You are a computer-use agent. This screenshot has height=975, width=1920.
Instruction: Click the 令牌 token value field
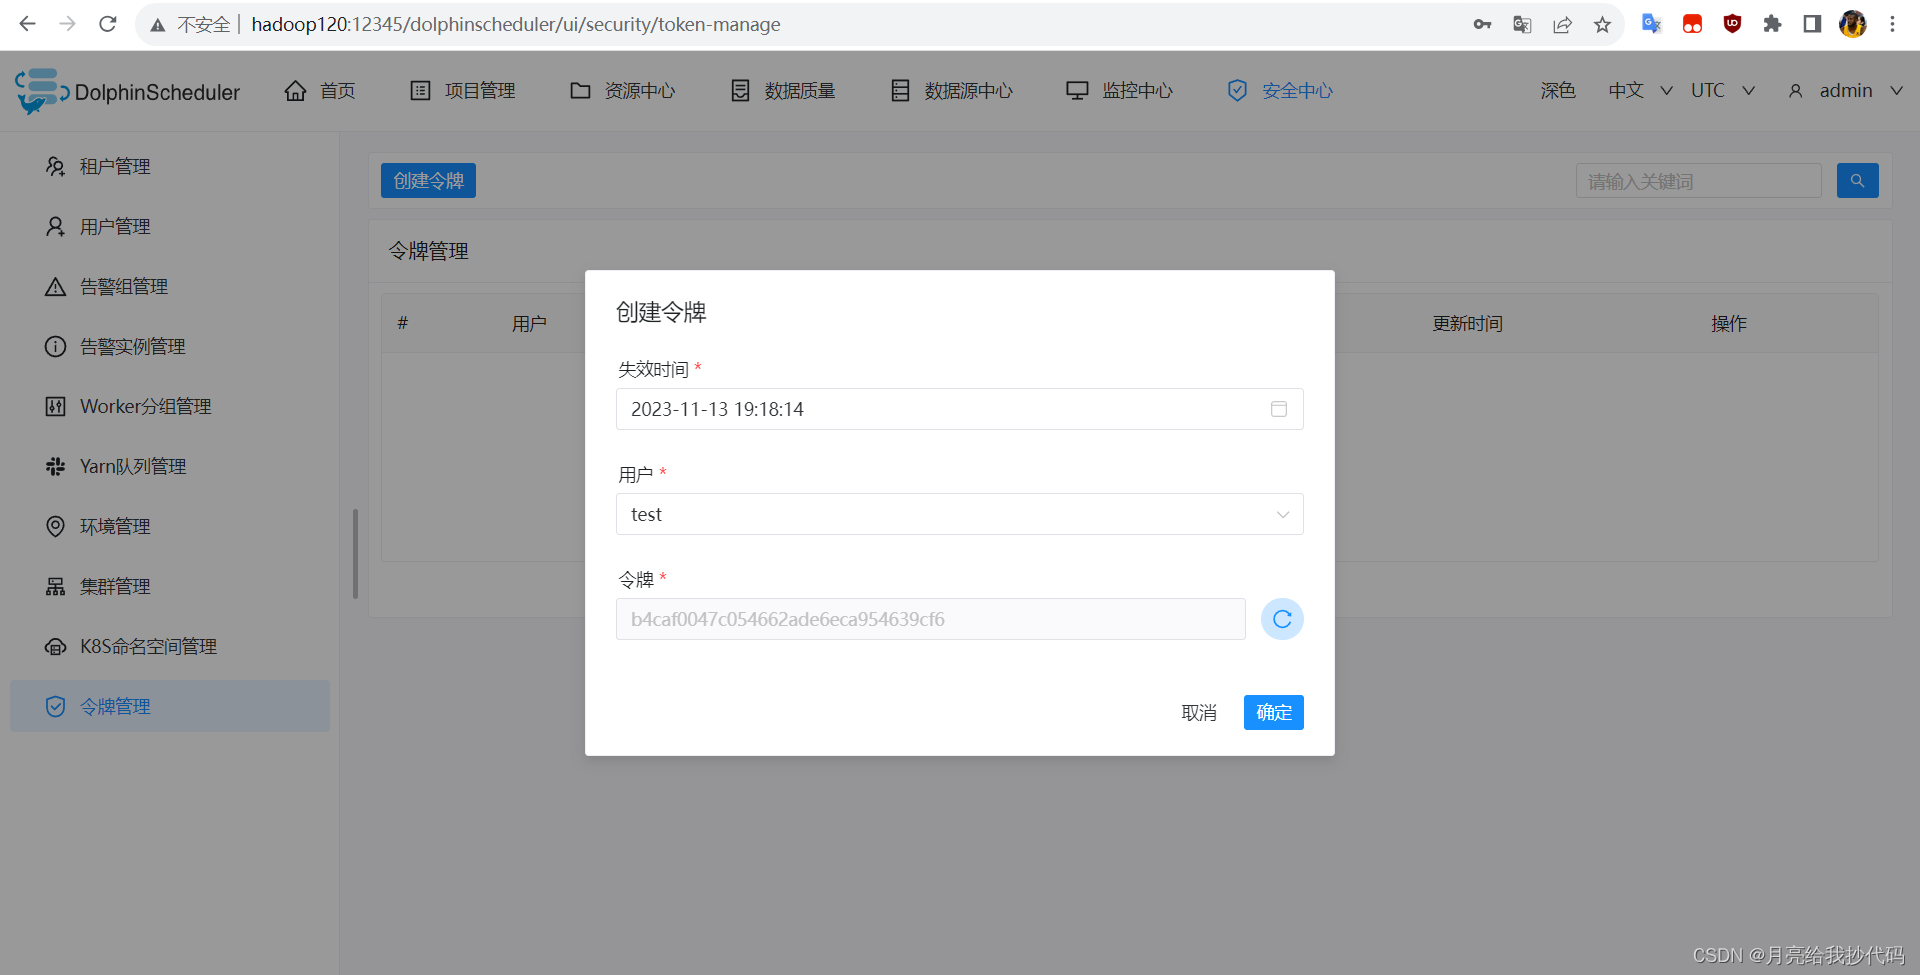(x=931, y=619)
